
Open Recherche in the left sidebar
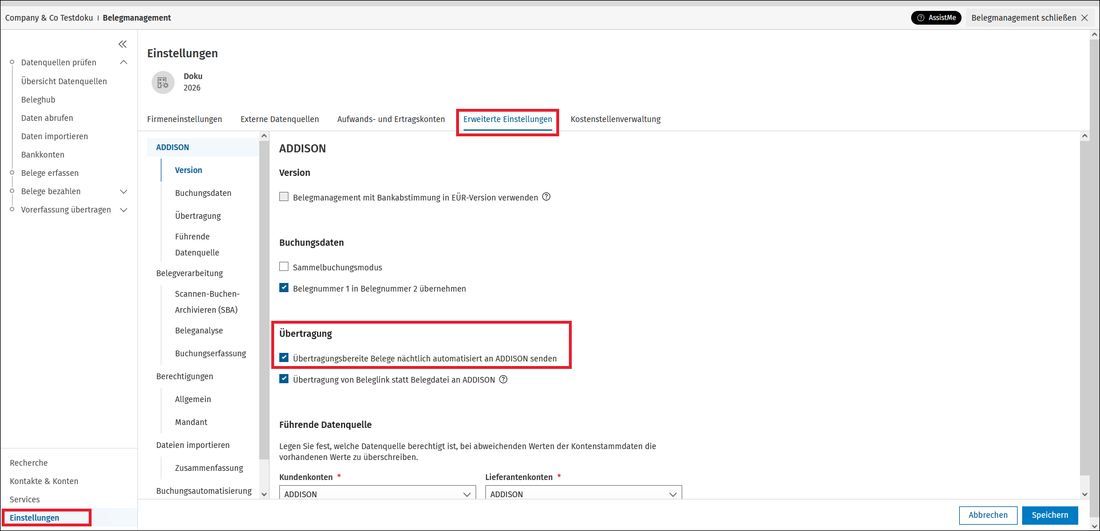click(x=29, y=463)
